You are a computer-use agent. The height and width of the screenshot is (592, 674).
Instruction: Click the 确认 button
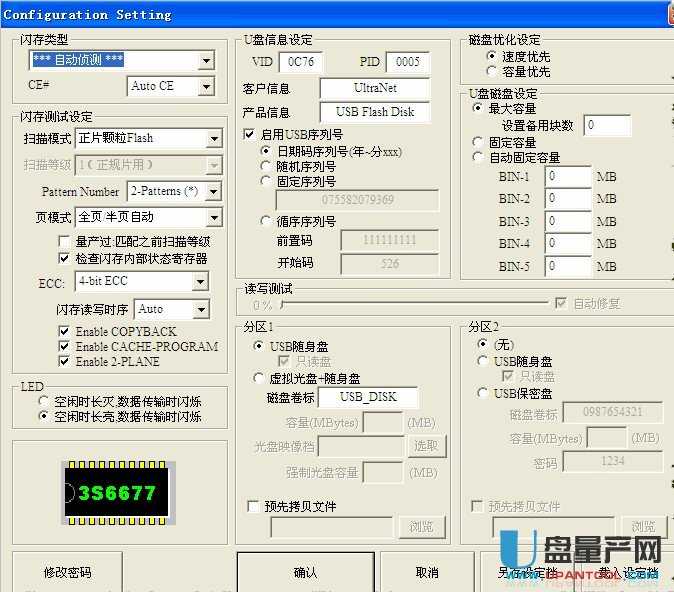306,572
